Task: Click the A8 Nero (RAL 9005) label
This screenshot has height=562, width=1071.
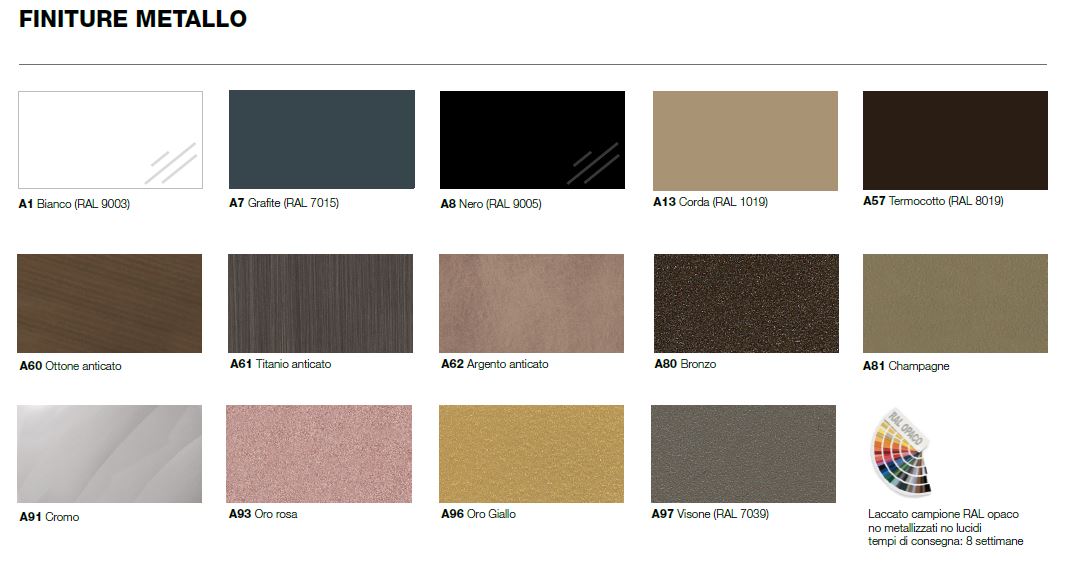Action: click(491, 204)
